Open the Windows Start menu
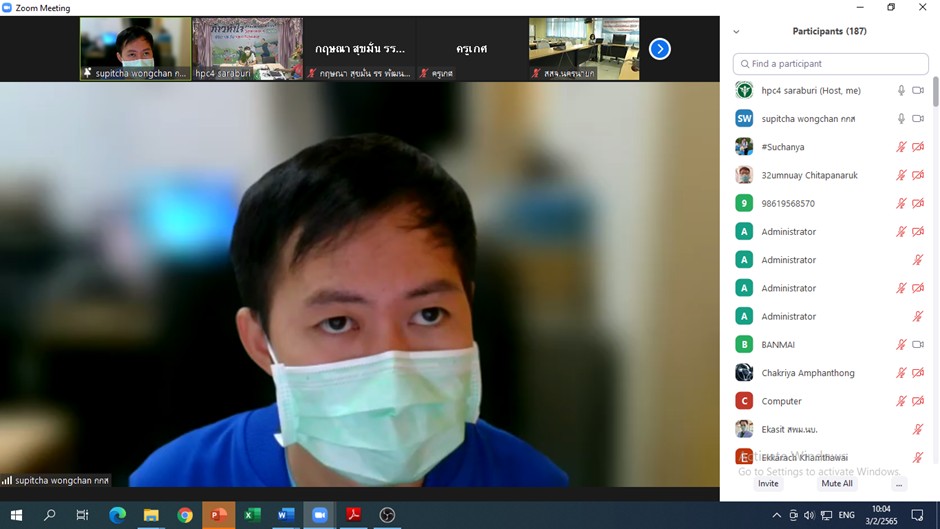 tap(16, 515)
